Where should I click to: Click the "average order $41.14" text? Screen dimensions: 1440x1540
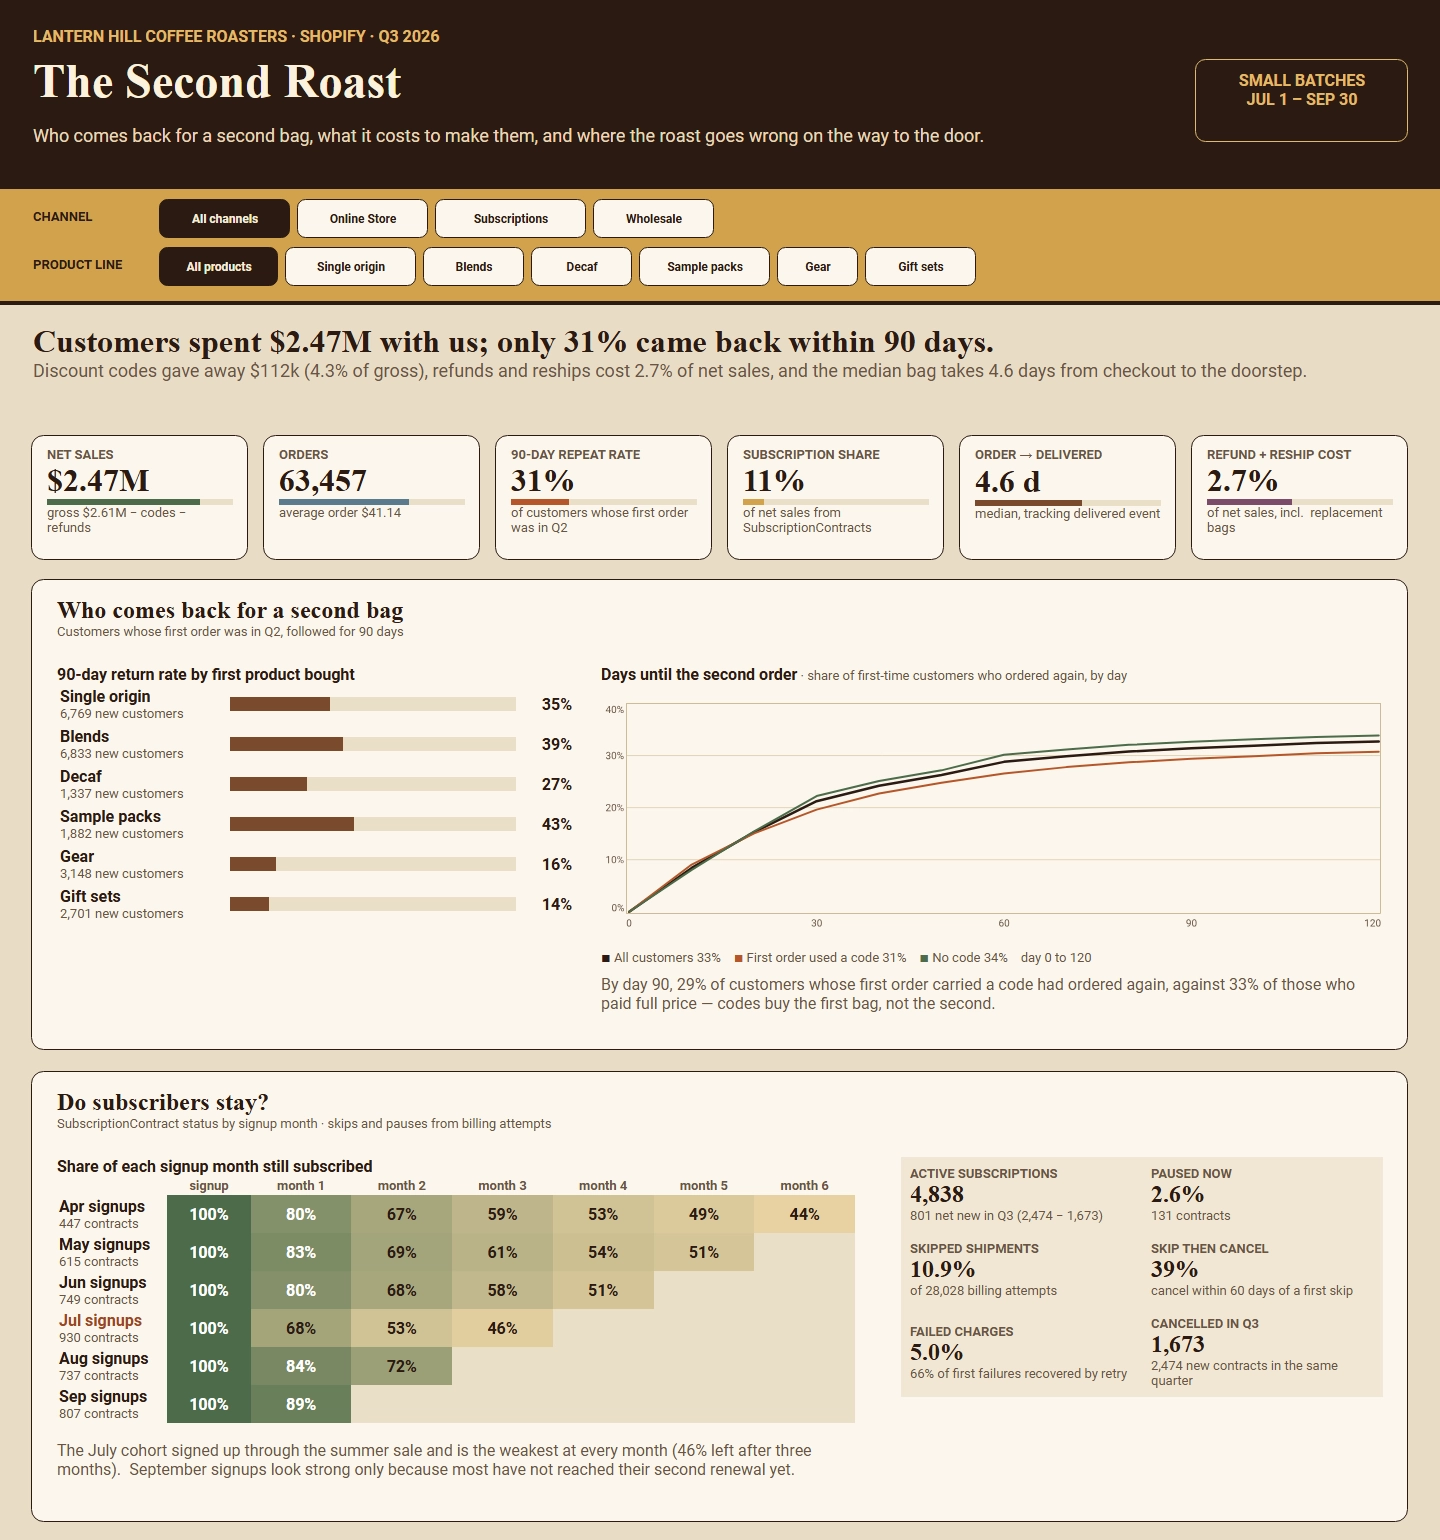[x=340, y=513]
